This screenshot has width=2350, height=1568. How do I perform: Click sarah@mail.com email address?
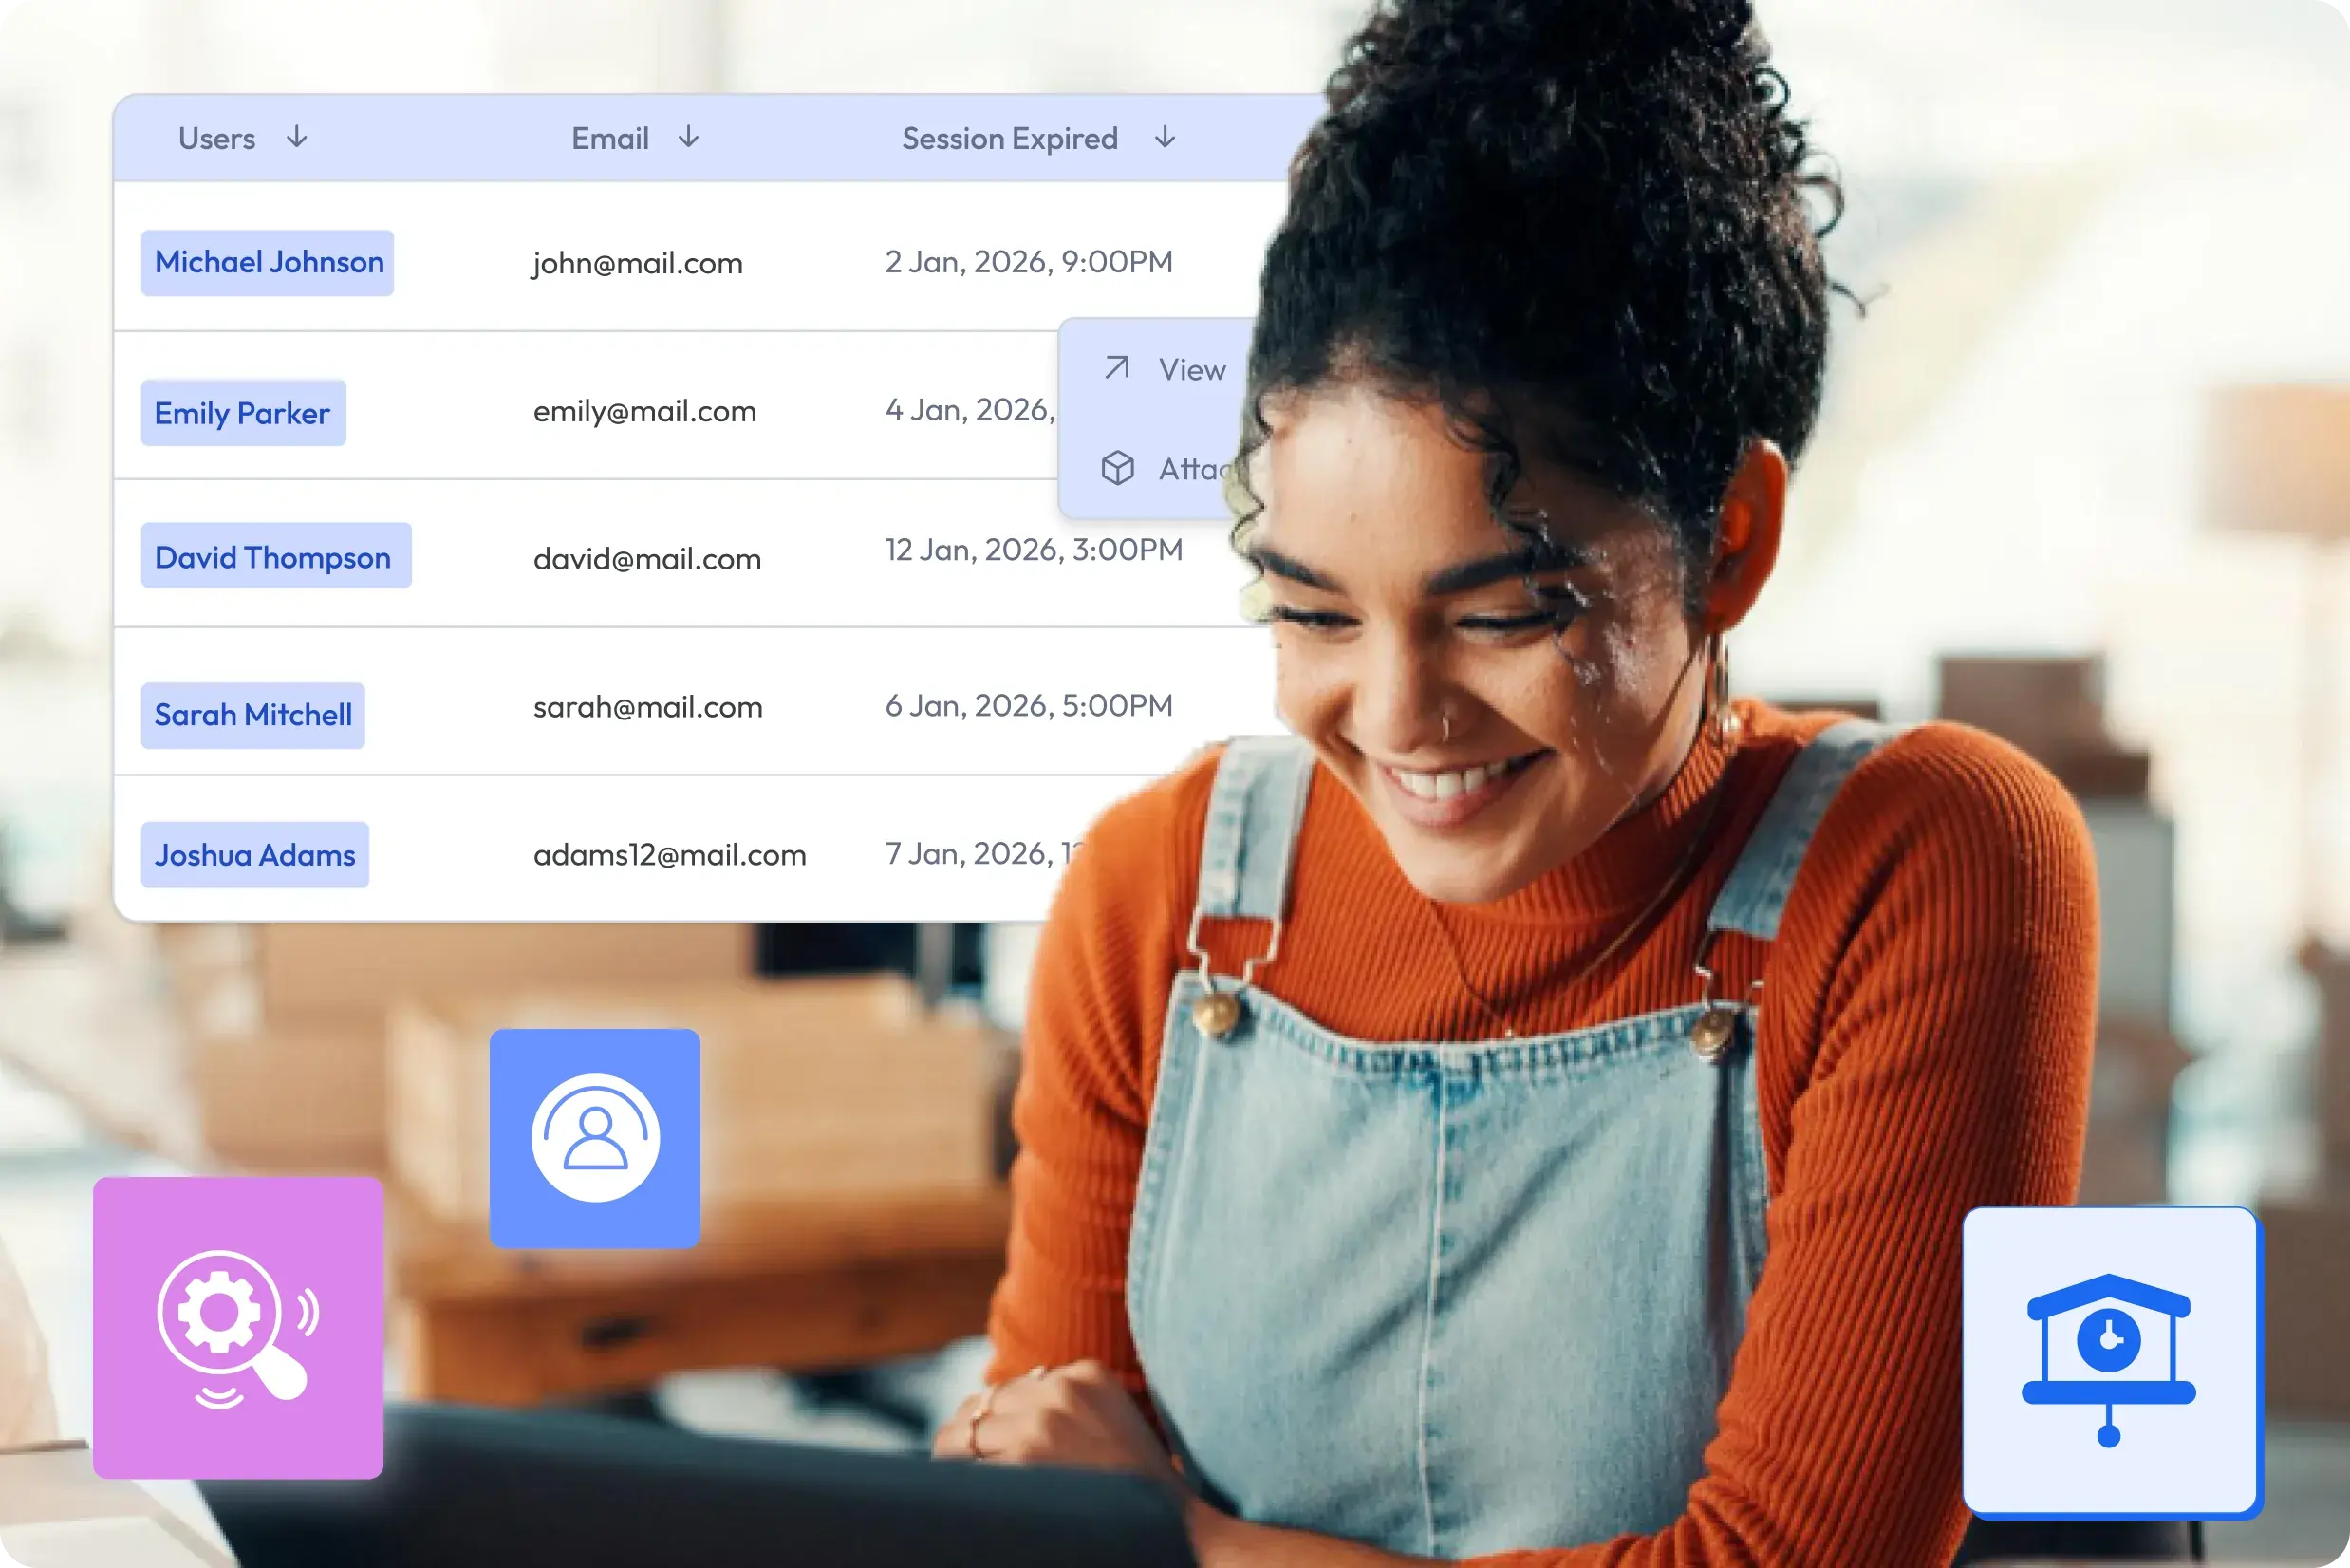click(x=647, y=707)
